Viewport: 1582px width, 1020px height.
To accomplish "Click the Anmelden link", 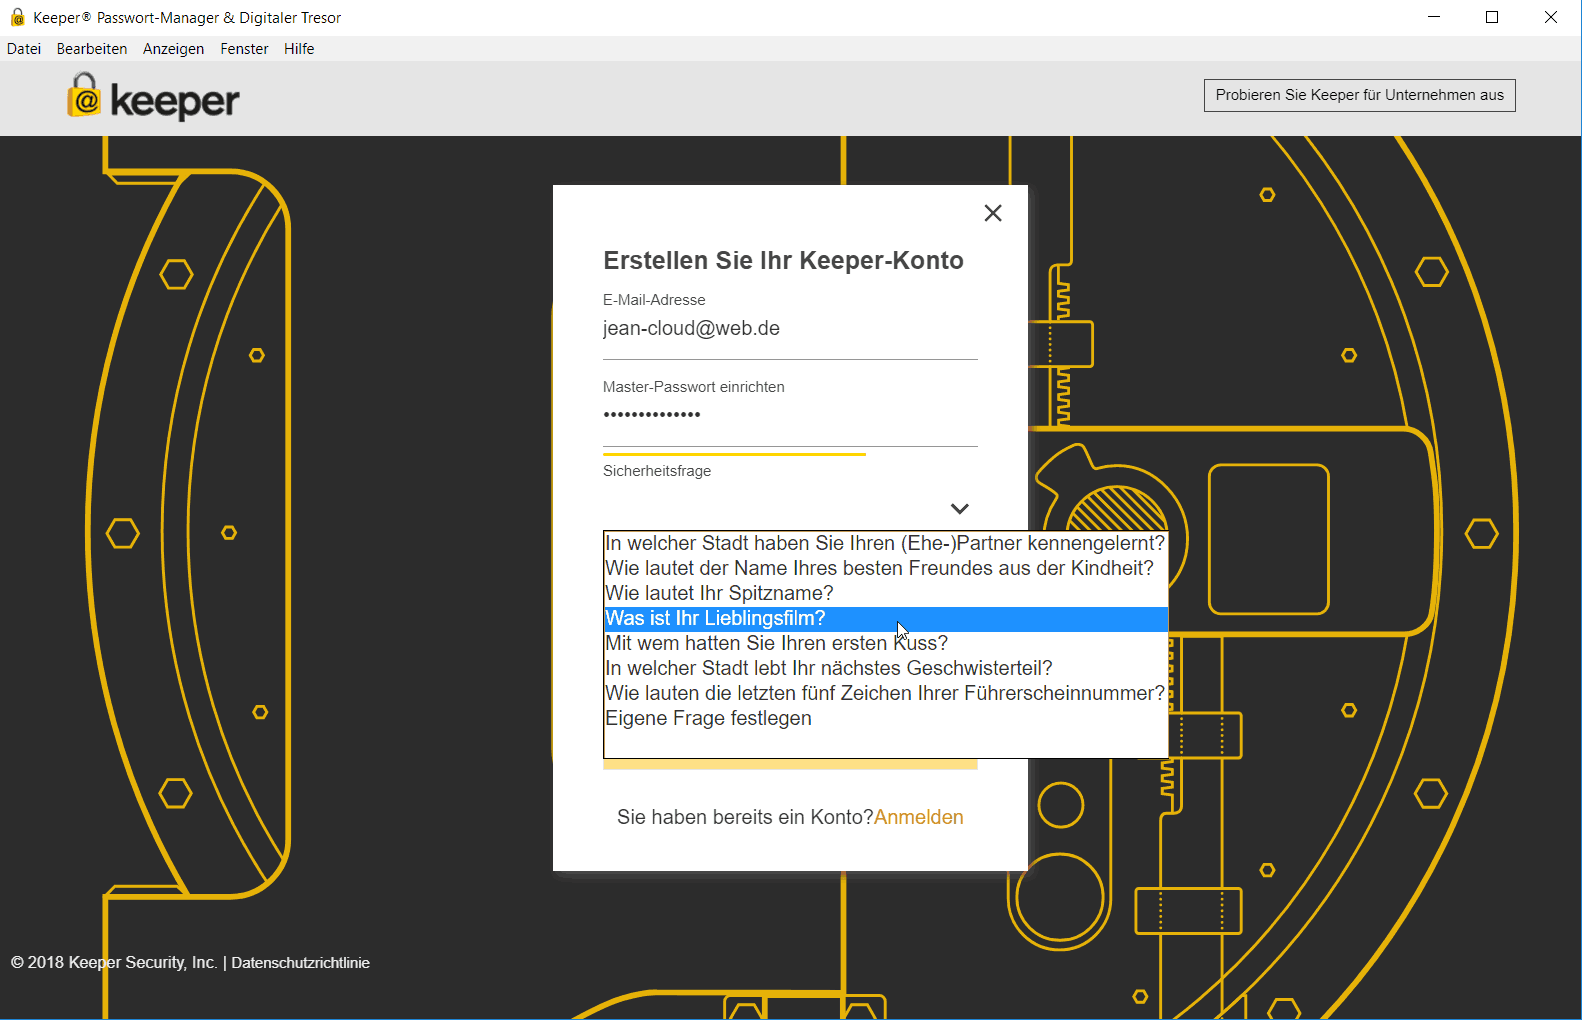I will [x=919, y=817].
